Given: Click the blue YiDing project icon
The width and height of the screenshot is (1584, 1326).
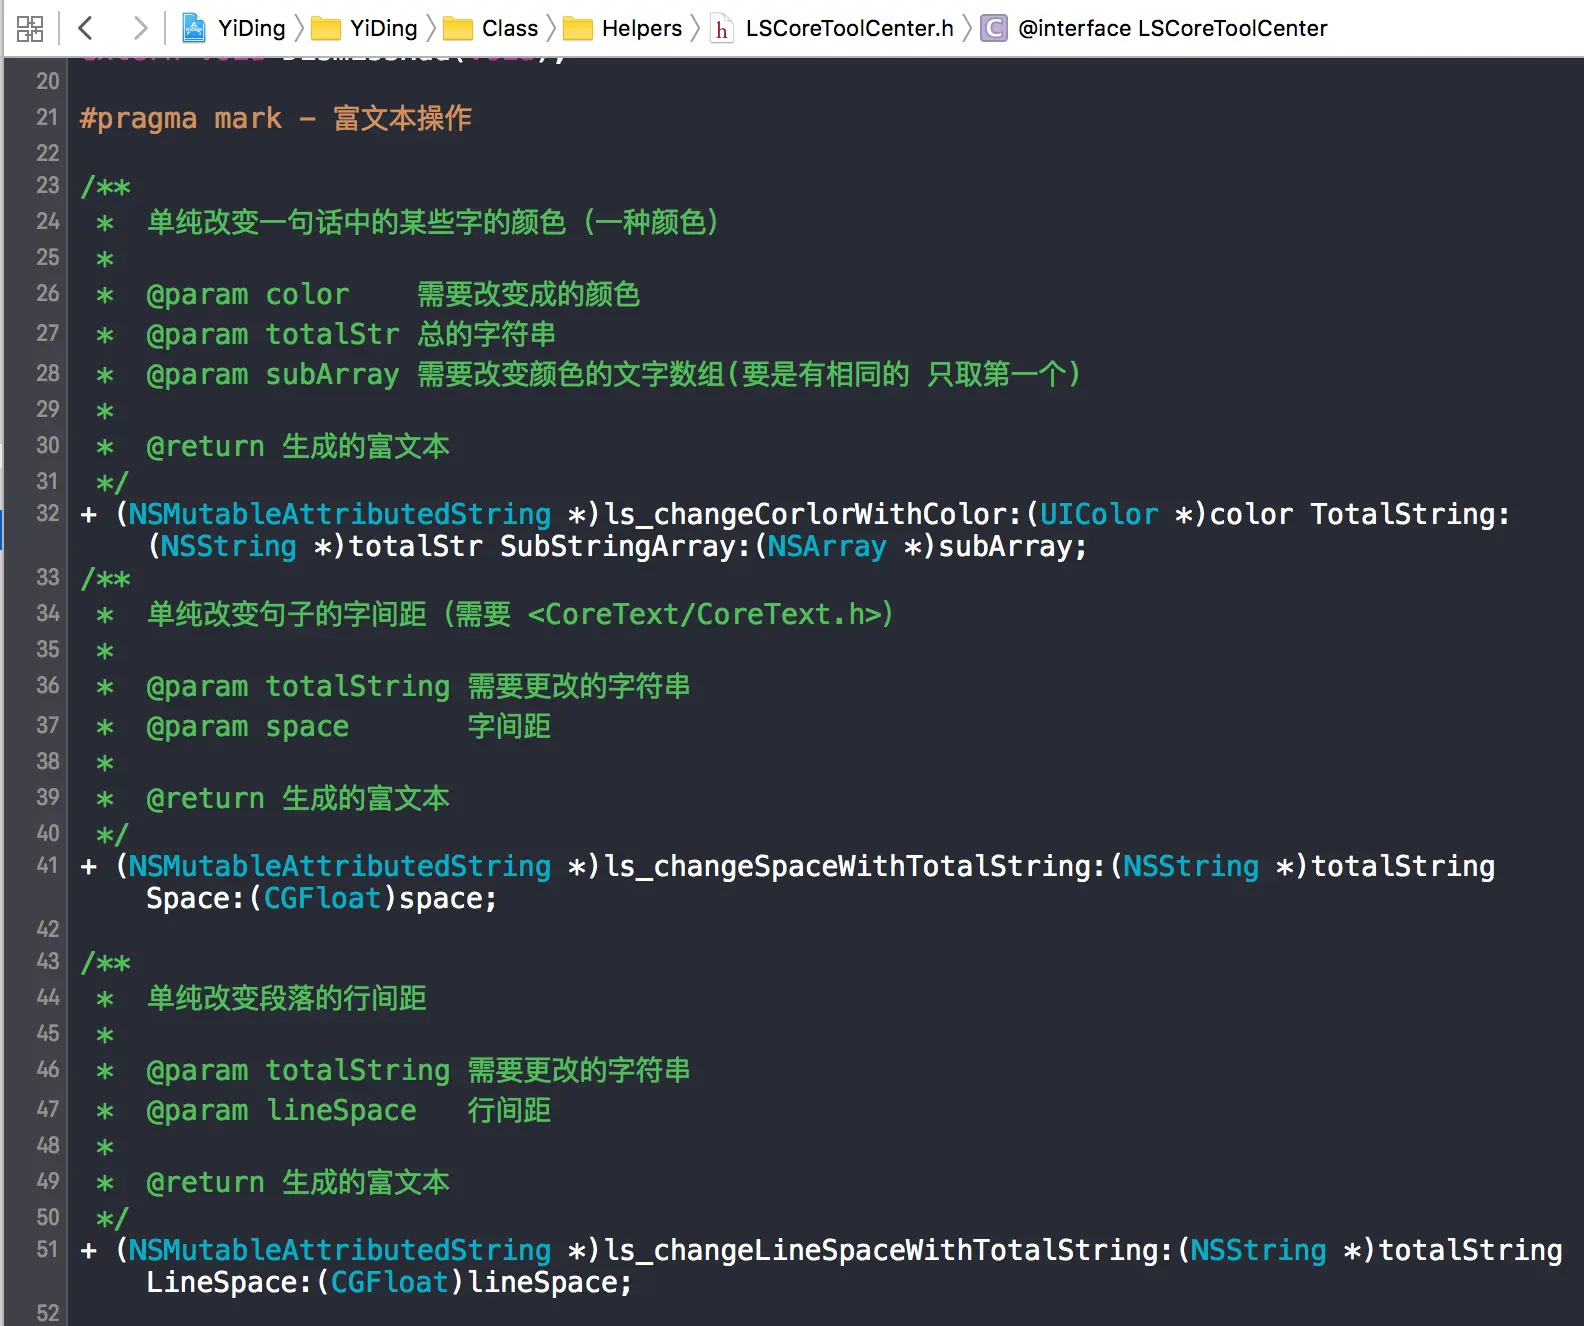Looking at the screenshot, I should [x=194, y=28].
